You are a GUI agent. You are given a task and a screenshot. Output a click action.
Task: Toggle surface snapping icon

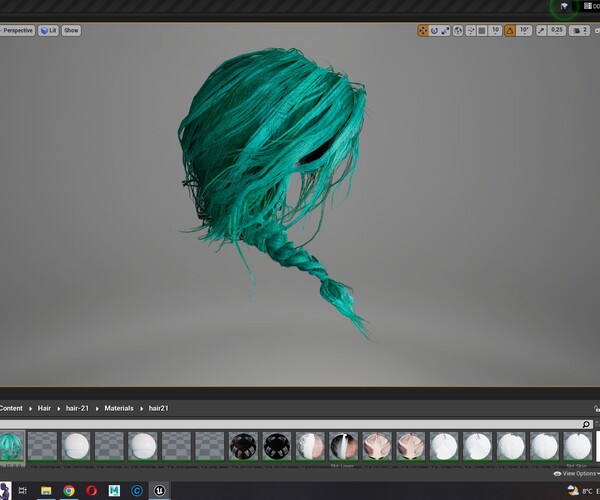point(471,31)
